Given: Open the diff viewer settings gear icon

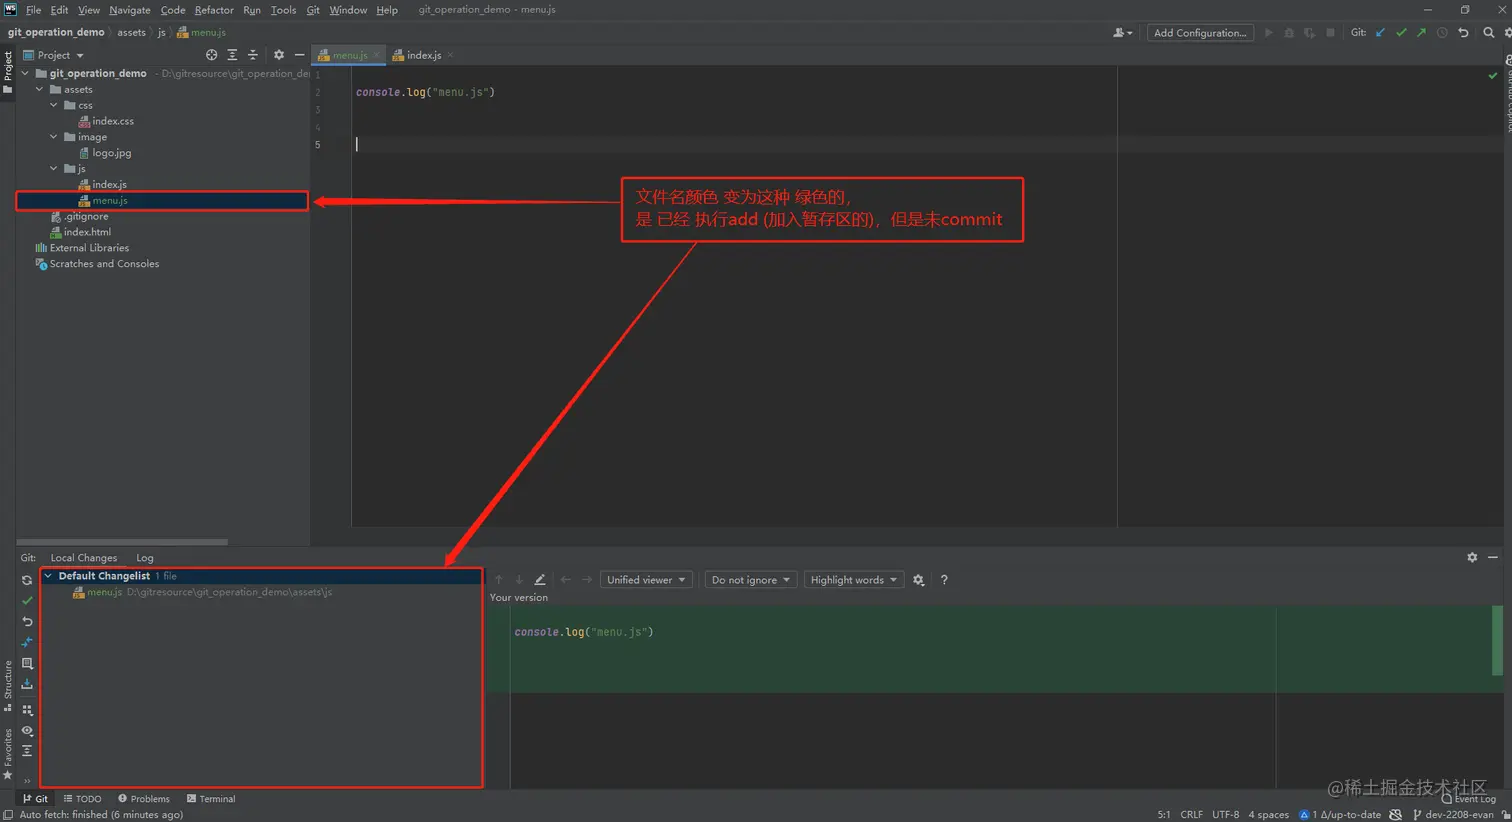Looking at the screenshot, I should (919, 579).
